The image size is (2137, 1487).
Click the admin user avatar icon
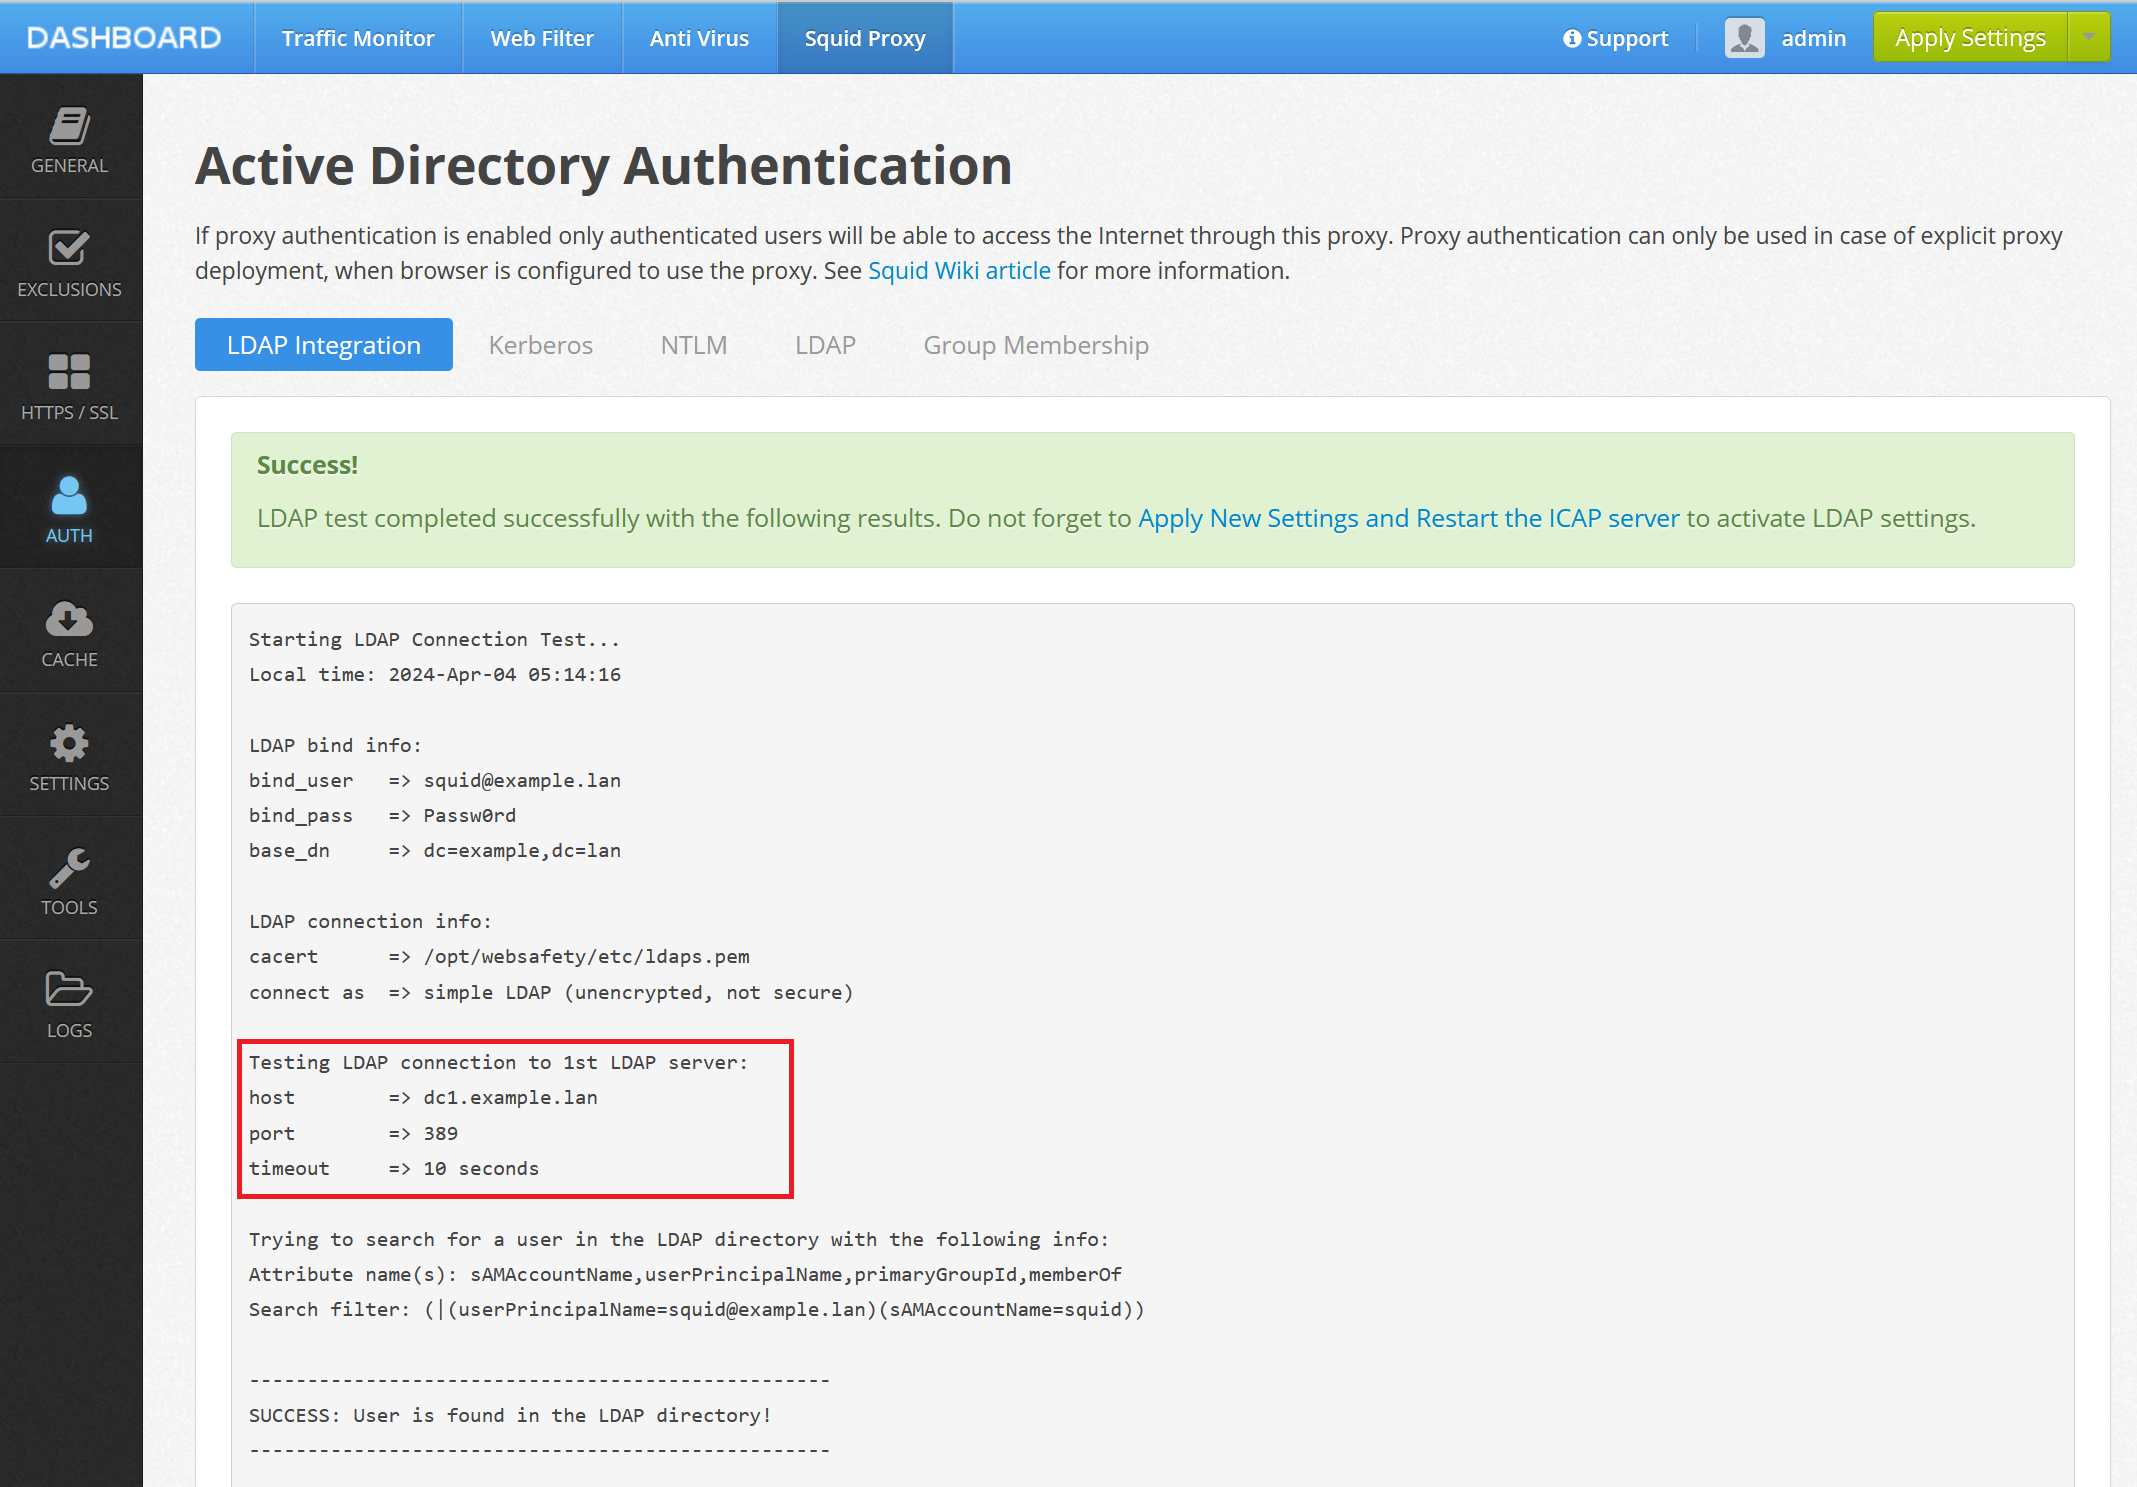coord(1745,38)
